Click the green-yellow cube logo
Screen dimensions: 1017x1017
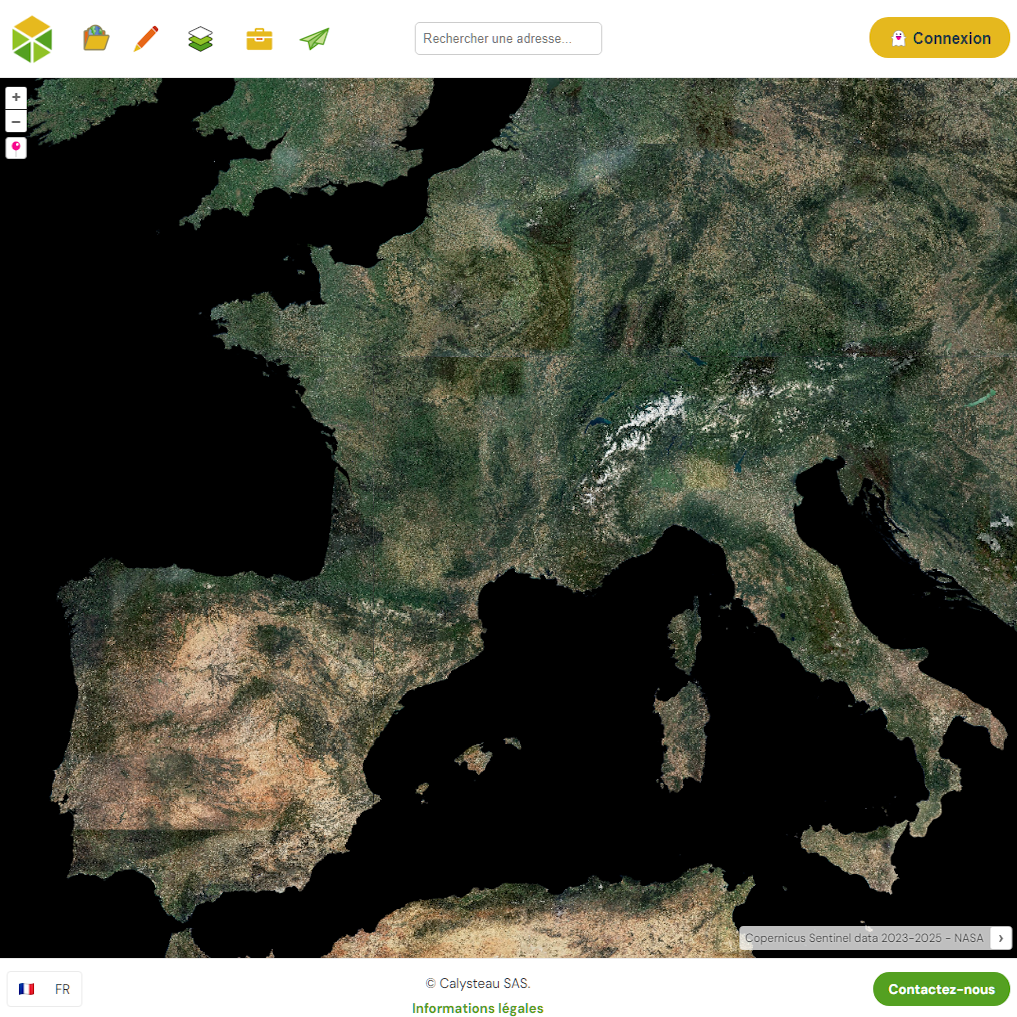pos(32,39)
